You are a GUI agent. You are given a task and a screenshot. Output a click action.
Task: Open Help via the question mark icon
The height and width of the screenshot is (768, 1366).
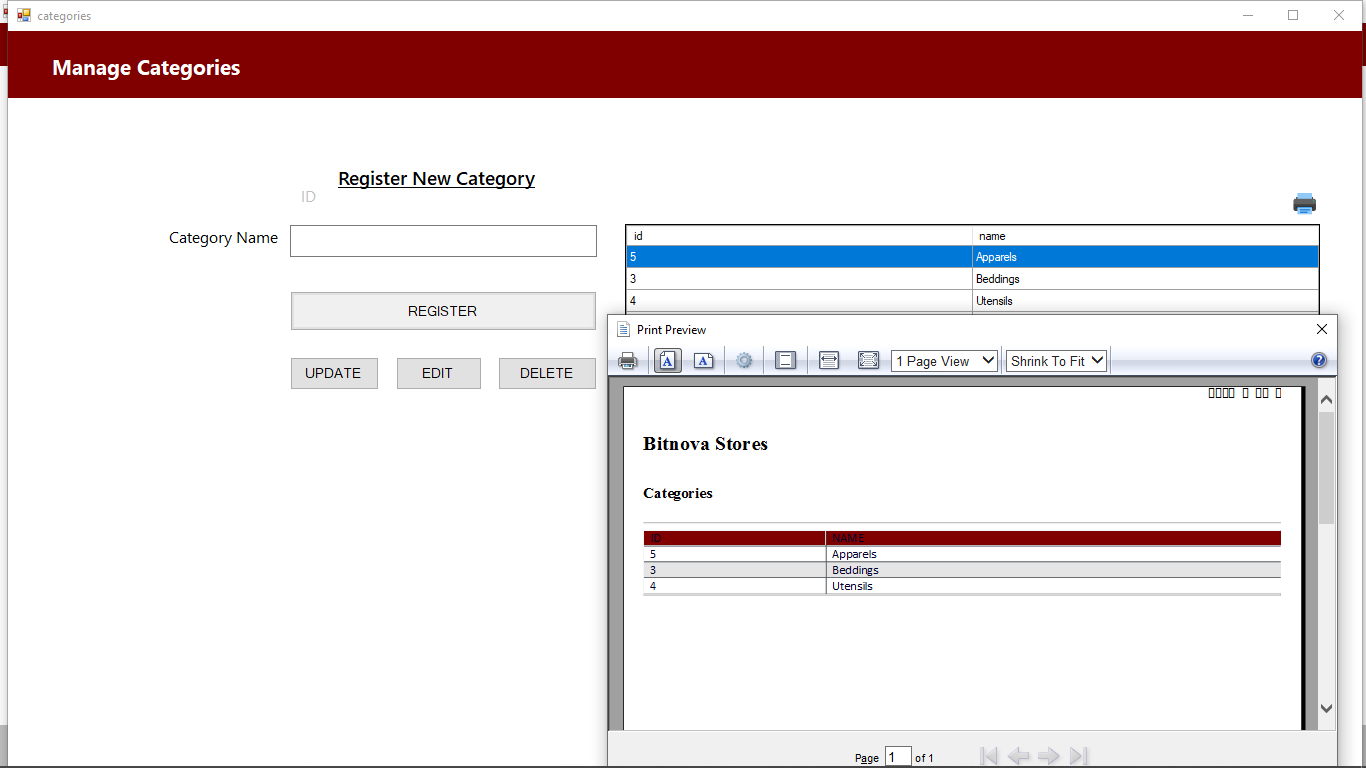(1319, 360)
